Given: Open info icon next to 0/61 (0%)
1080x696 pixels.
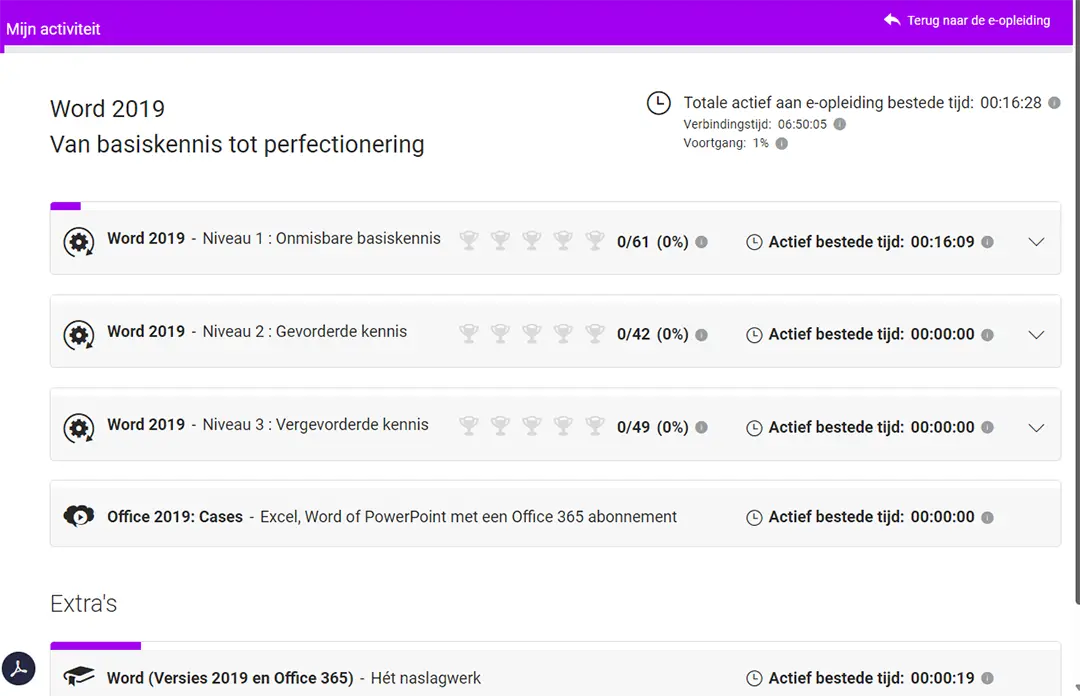Looking at the screenshot, I should (701, 242).
